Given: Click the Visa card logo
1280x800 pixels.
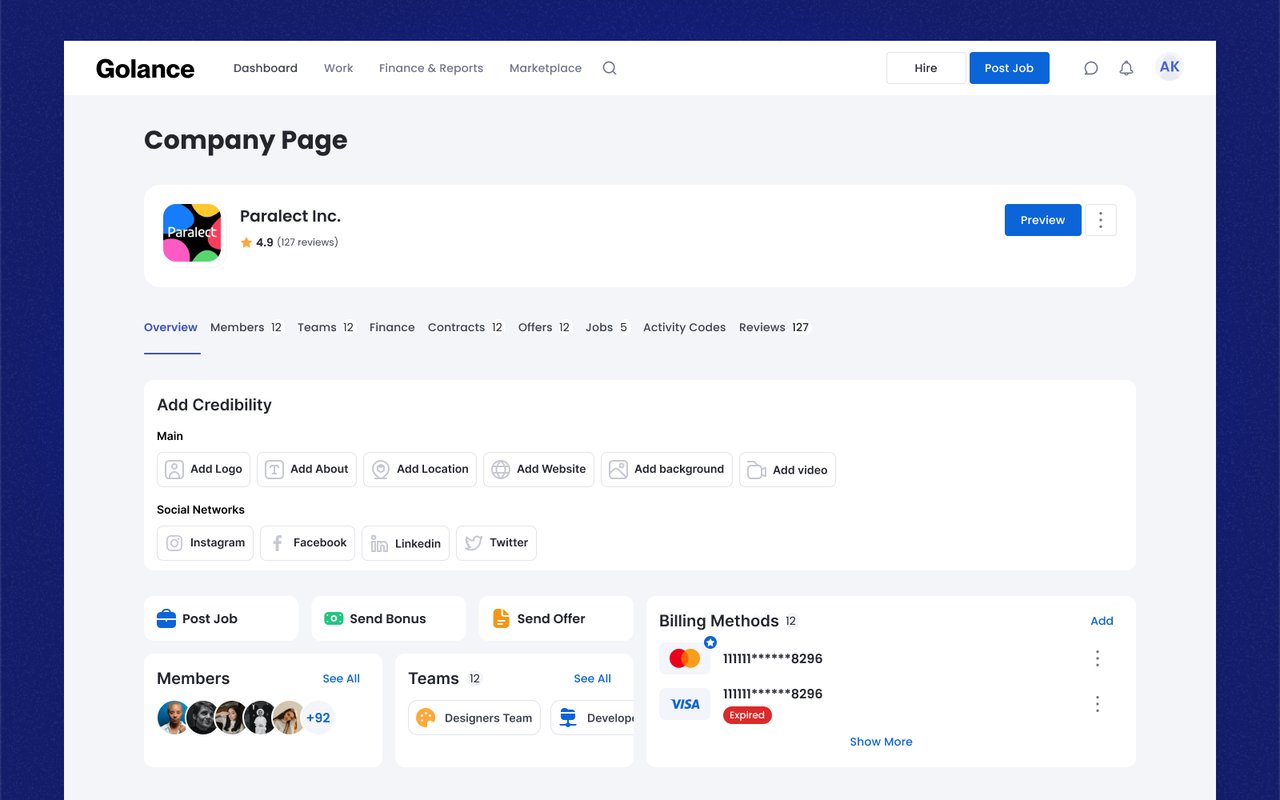Looking at the screenshot, I should click(685, 704).
